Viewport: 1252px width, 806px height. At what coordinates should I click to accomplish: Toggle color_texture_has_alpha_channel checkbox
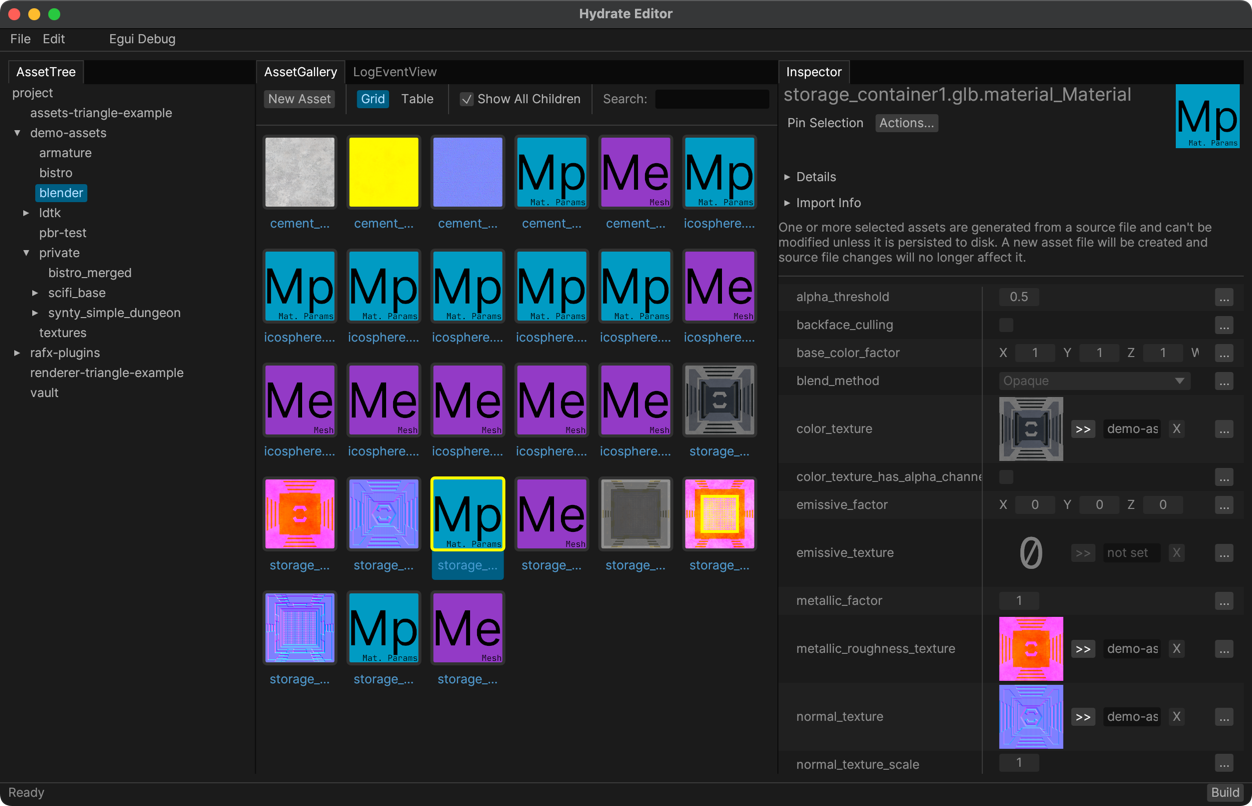pos(1005,477)
